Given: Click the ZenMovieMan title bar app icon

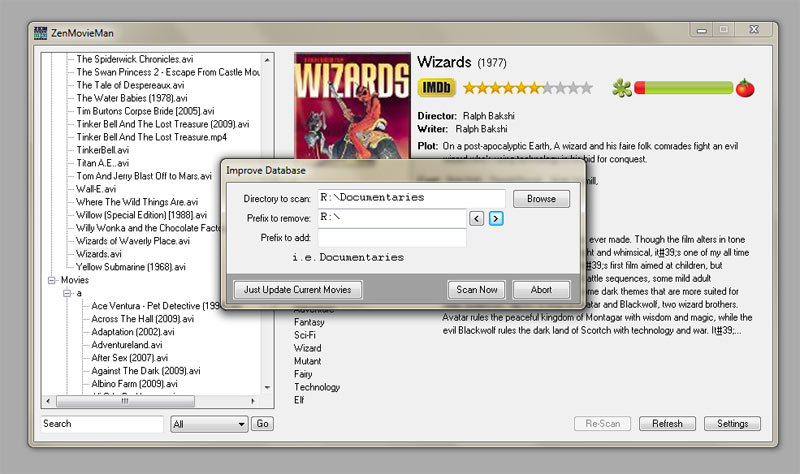Looking at the screenshot, I should point(40,32).
